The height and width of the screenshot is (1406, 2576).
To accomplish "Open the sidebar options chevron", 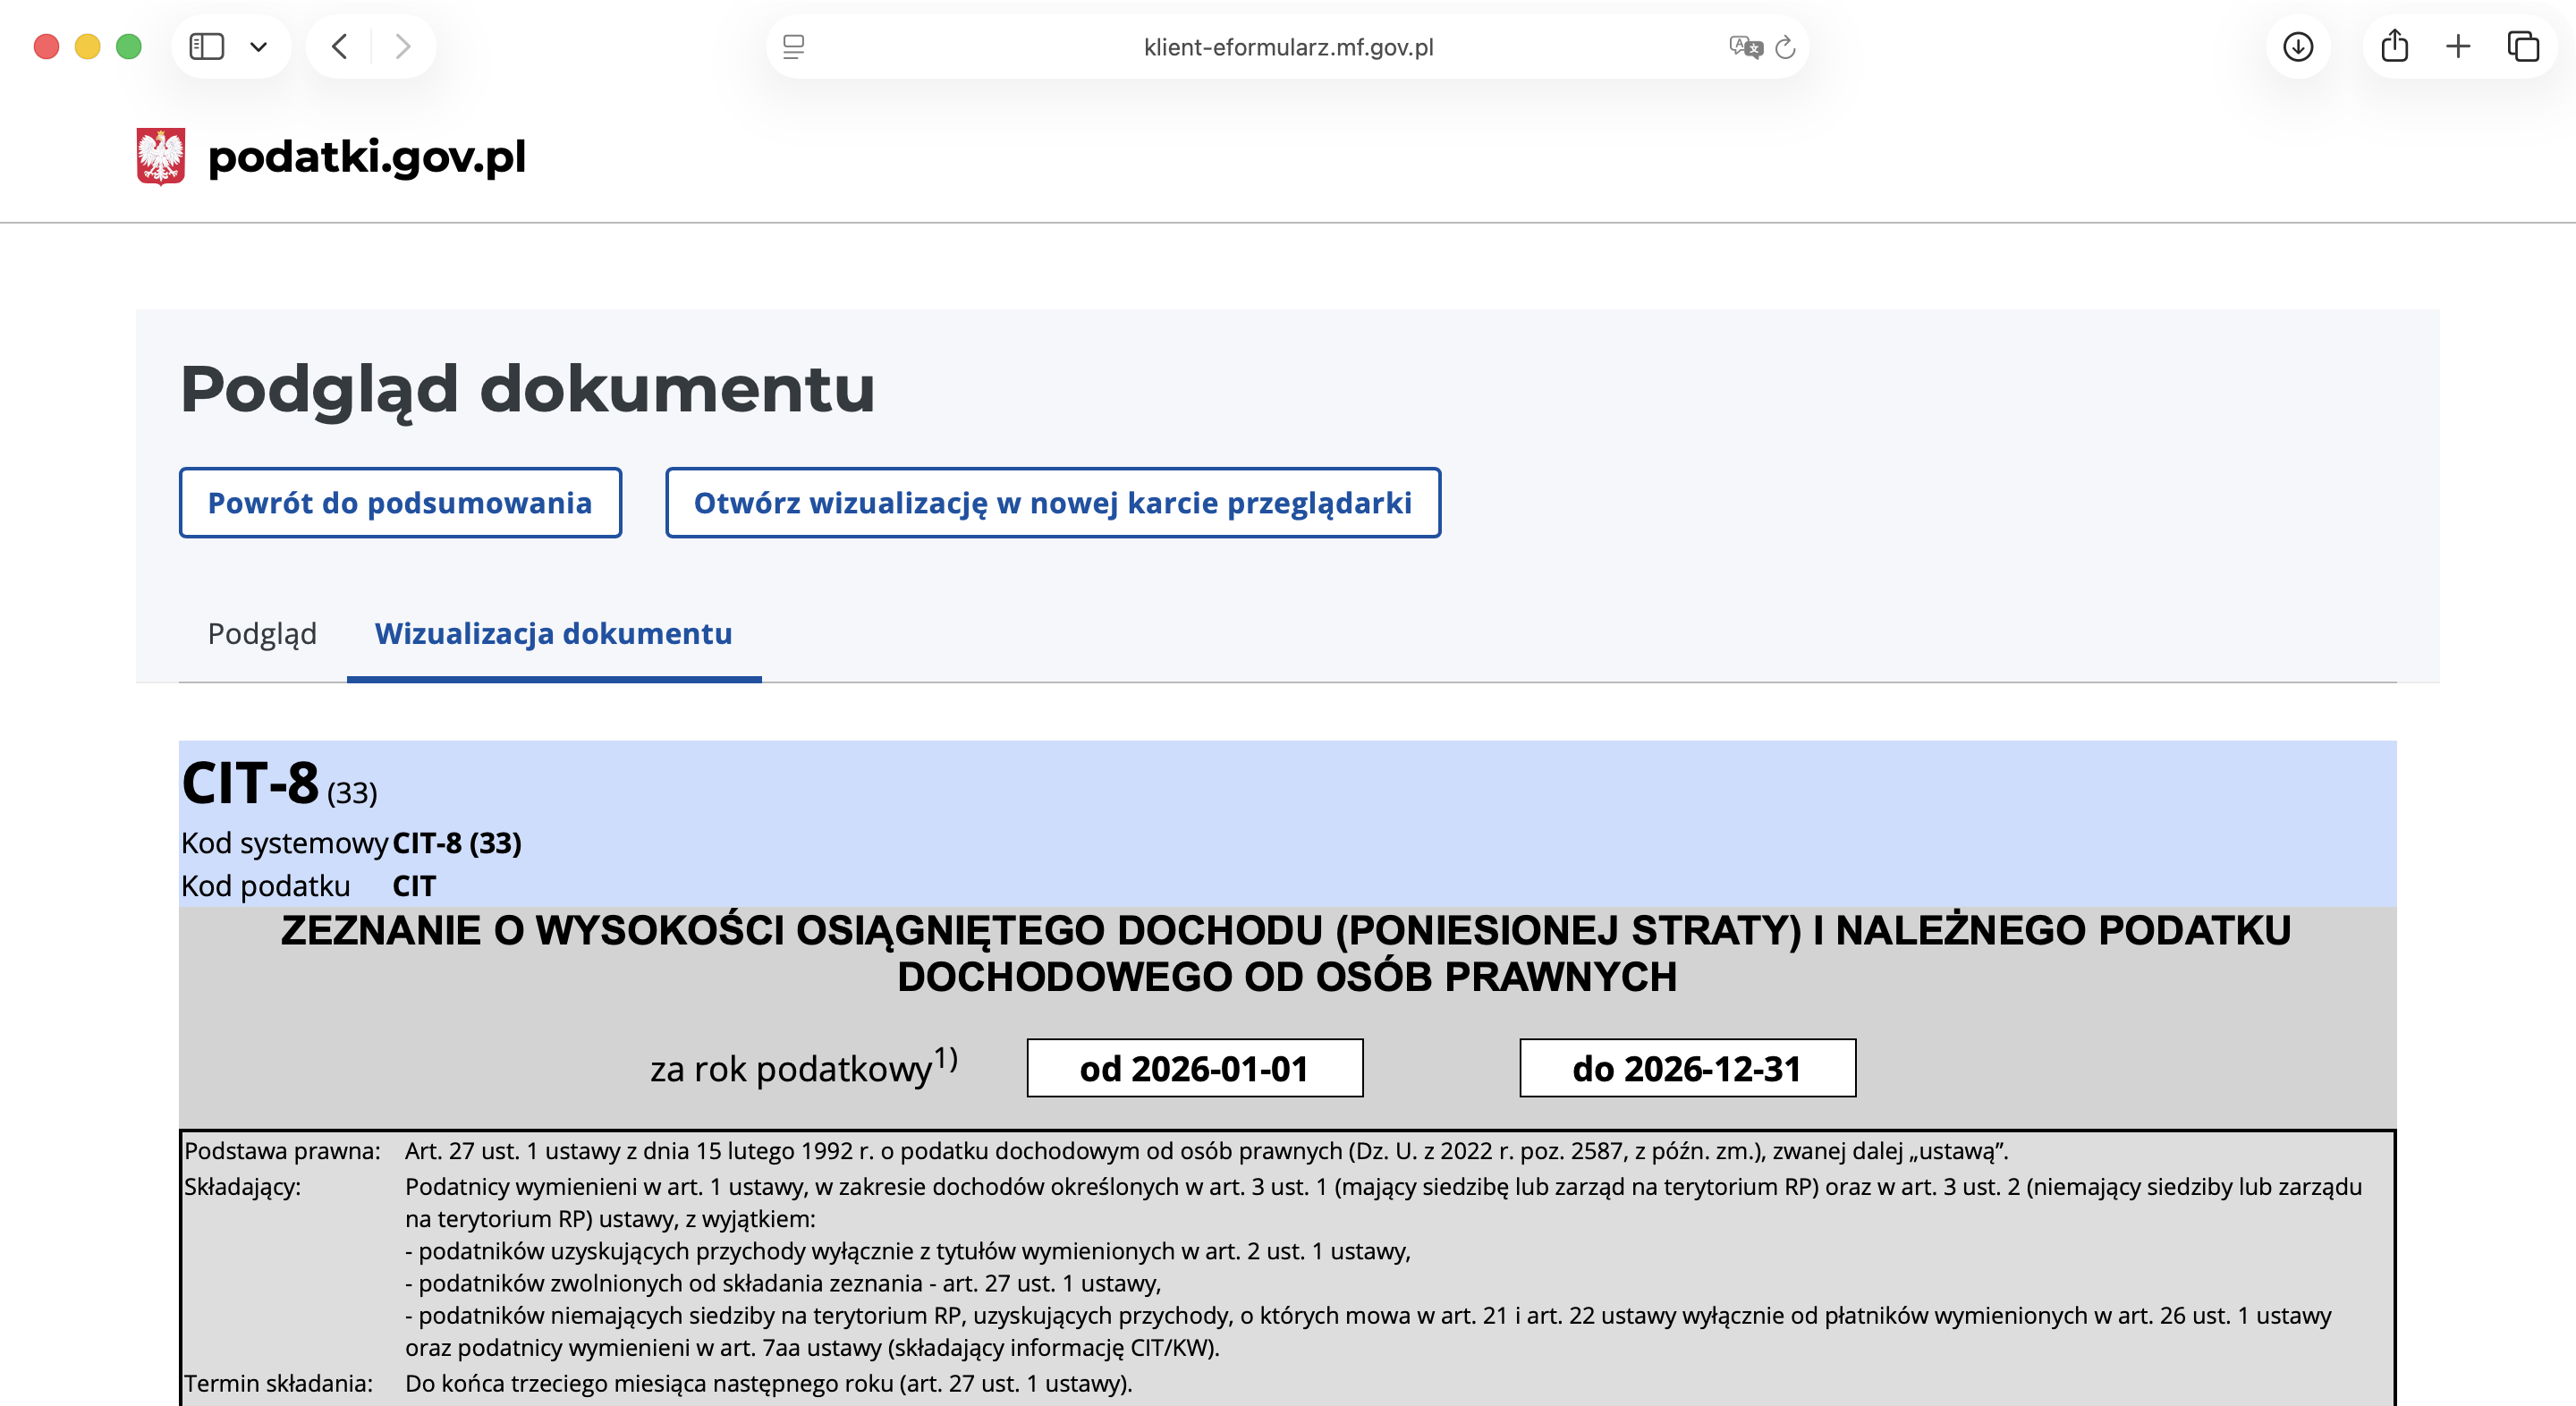I will tap(261, 46).
